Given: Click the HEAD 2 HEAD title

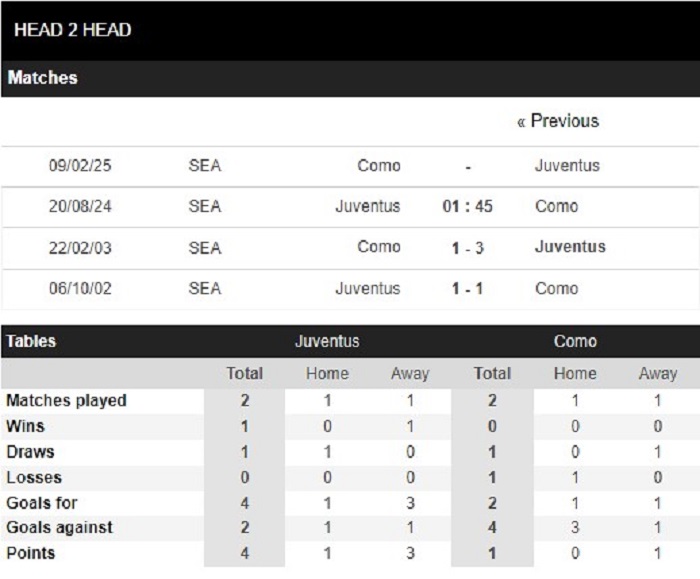Looking at the screenshot, I should (x=73, y=30).
